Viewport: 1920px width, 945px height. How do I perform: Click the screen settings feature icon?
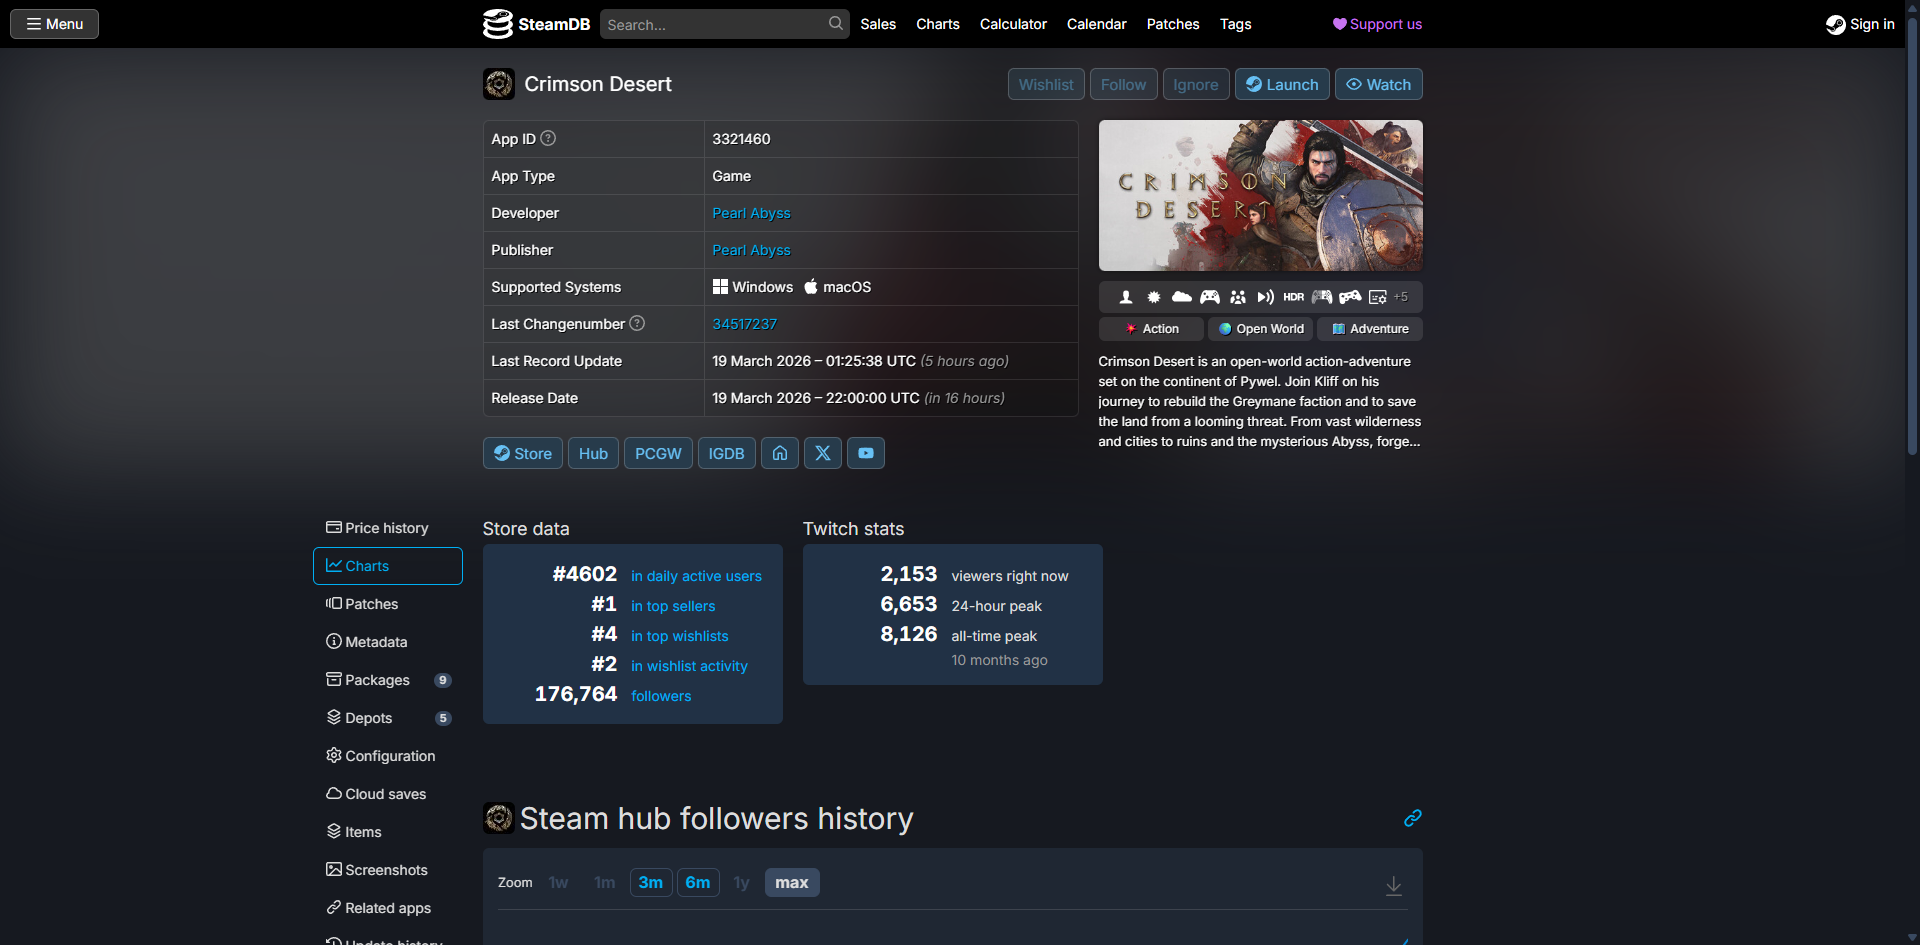[x=1378, y=297]
